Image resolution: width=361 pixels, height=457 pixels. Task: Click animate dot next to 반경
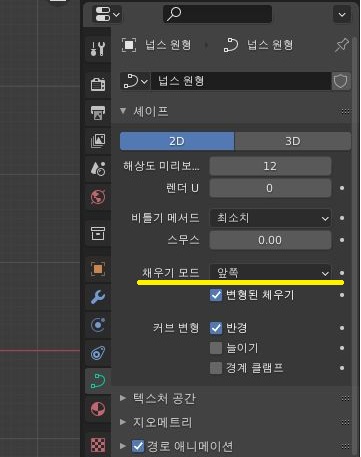click(x=342, y=328)
